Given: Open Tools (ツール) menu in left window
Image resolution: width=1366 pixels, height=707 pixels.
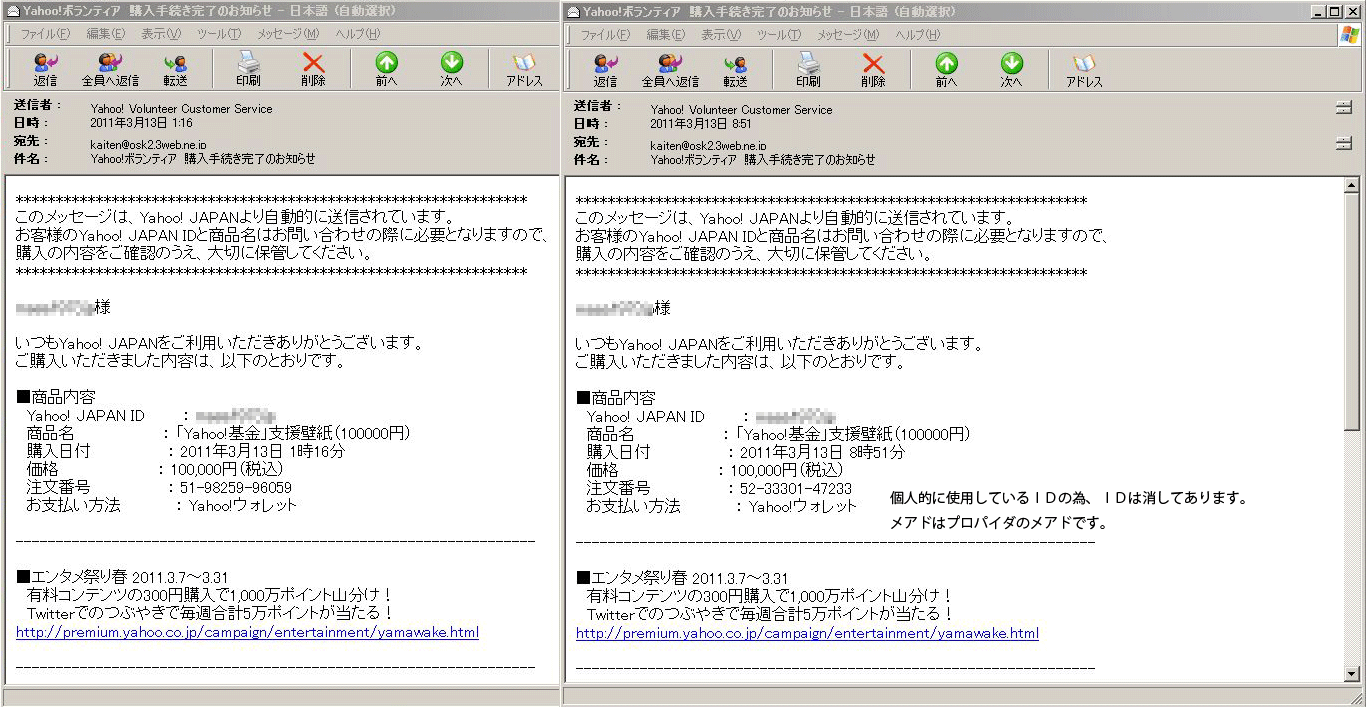Looking at the screenshot, I should tap(219, 34).
